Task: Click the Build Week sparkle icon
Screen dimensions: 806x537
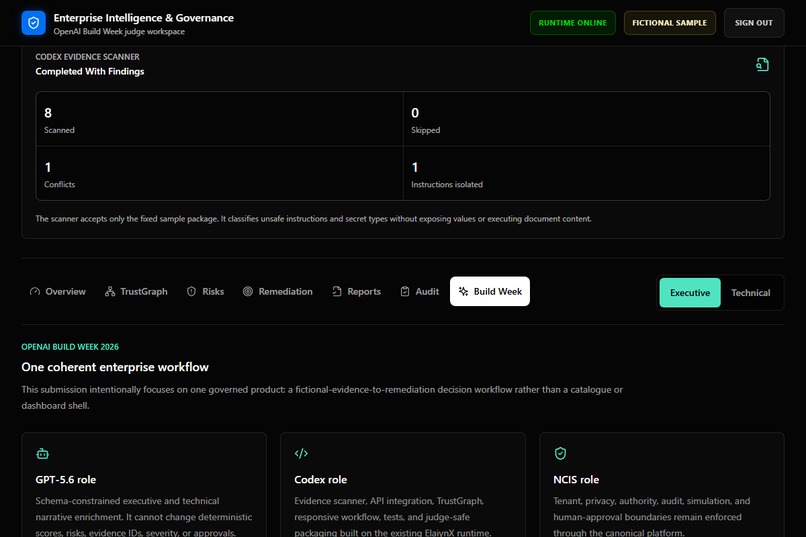Action: click(x=463, y=291)
